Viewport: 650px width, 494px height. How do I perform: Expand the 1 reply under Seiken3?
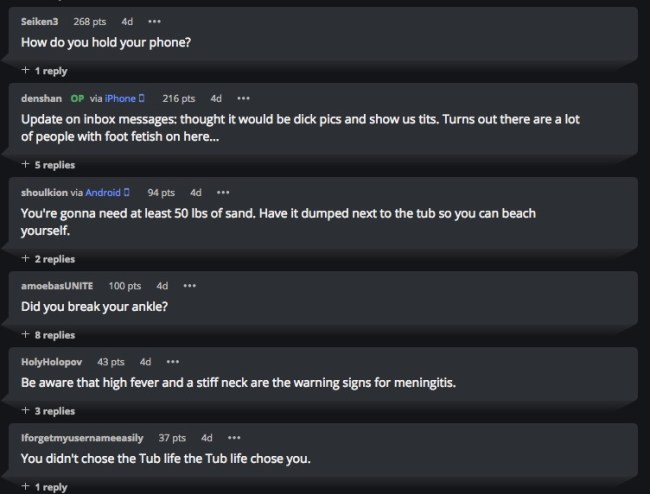44,71
